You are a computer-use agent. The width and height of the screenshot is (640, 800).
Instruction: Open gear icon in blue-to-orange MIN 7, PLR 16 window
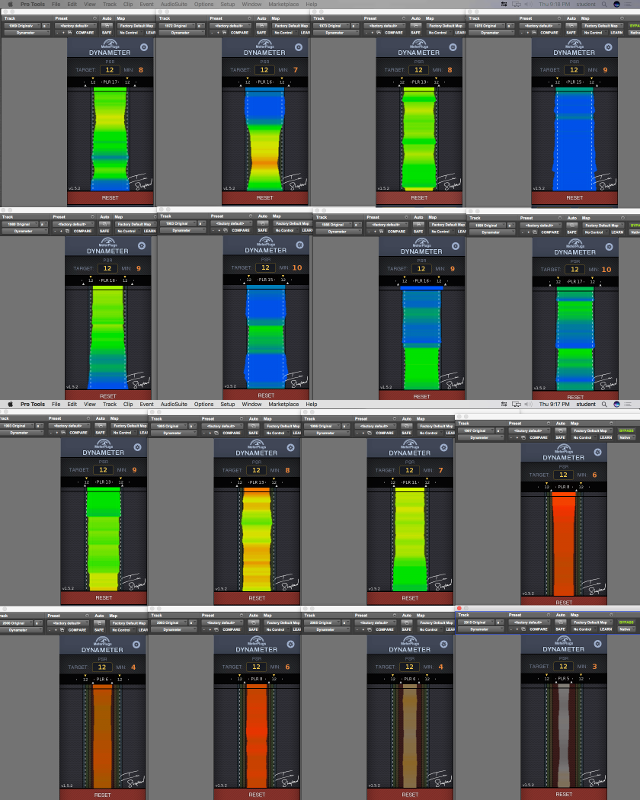click(299, 47)
